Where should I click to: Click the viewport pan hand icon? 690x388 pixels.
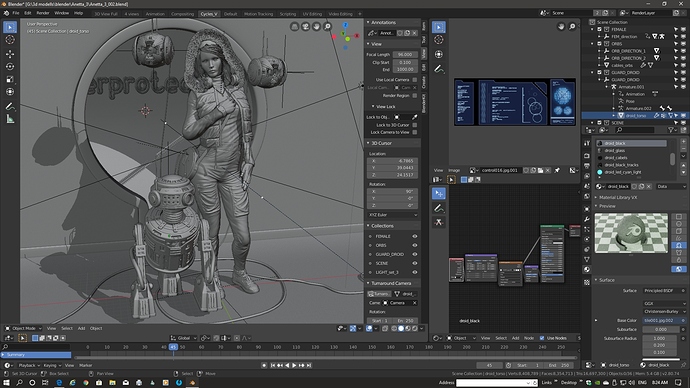(316, 27)
